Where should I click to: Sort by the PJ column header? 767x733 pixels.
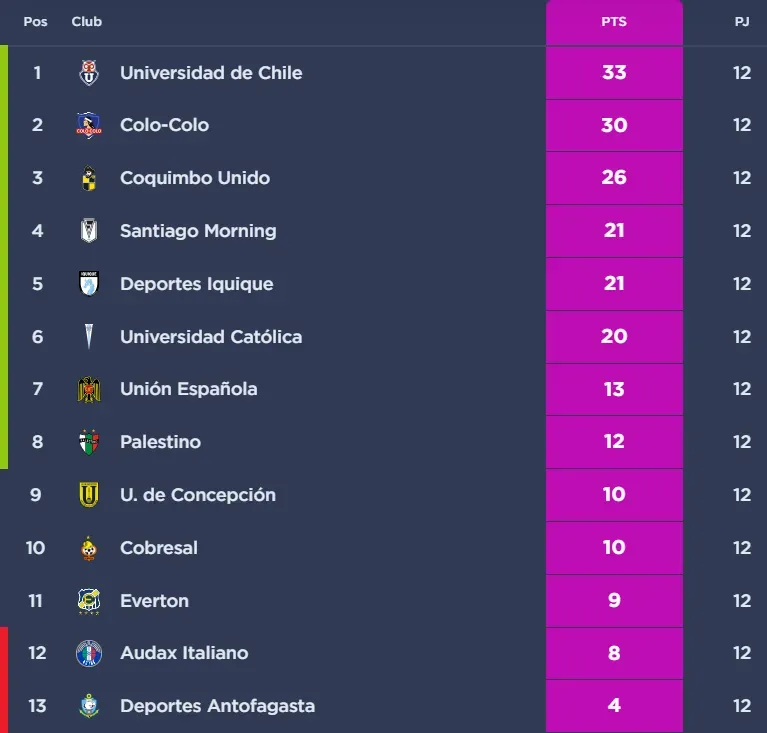(742, 22)
